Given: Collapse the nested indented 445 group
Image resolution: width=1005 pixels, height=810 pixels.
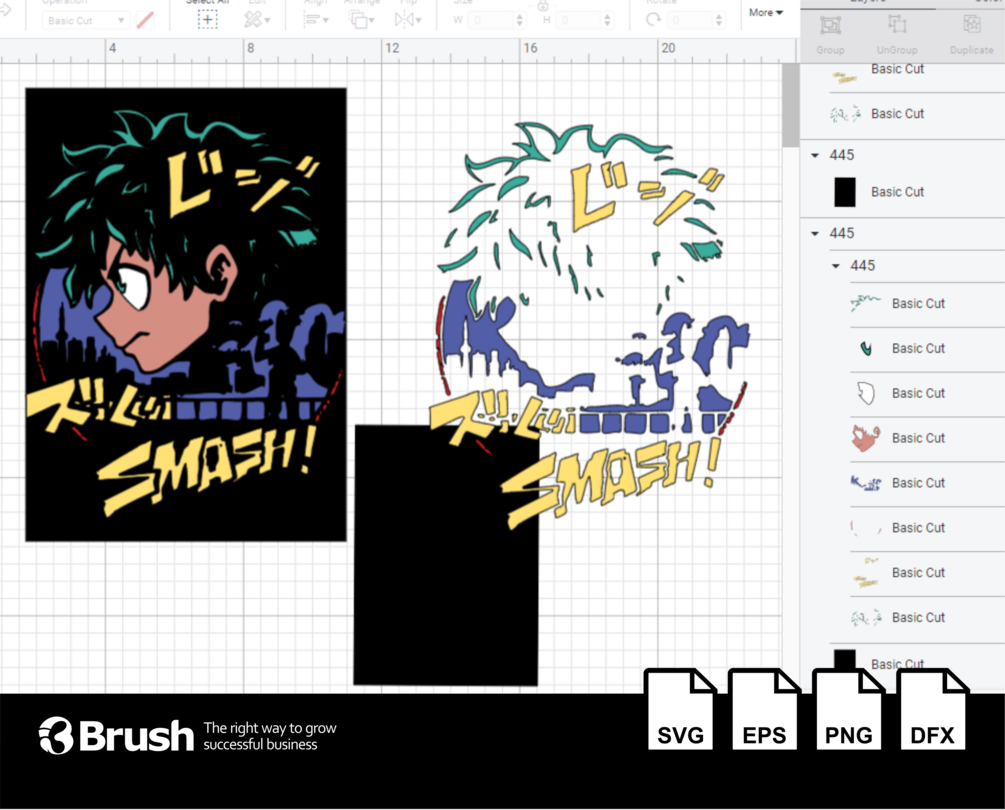Looking at the screenshot, I should (x=836, y=265).
